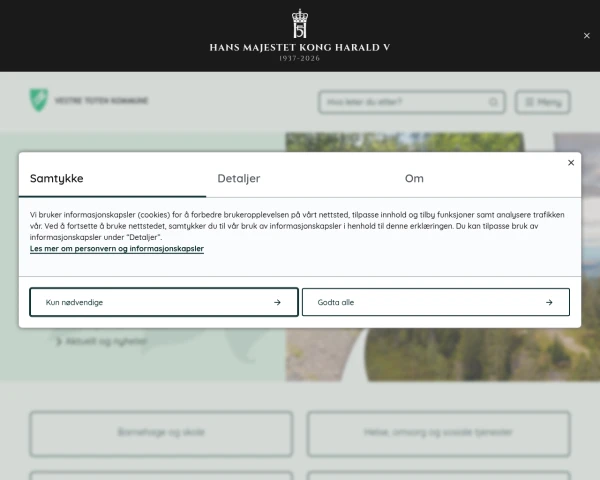
Task: Focus the blurred site search field
Action: tap(412, 102)
